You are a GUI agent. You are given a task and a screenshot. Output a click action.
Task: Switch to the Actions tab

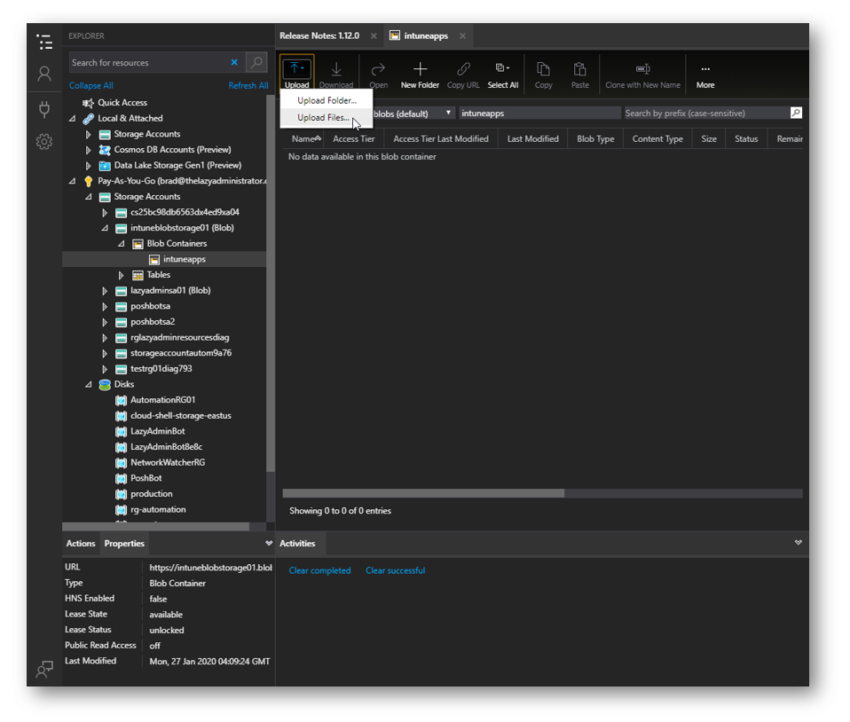tap(80, 543)
